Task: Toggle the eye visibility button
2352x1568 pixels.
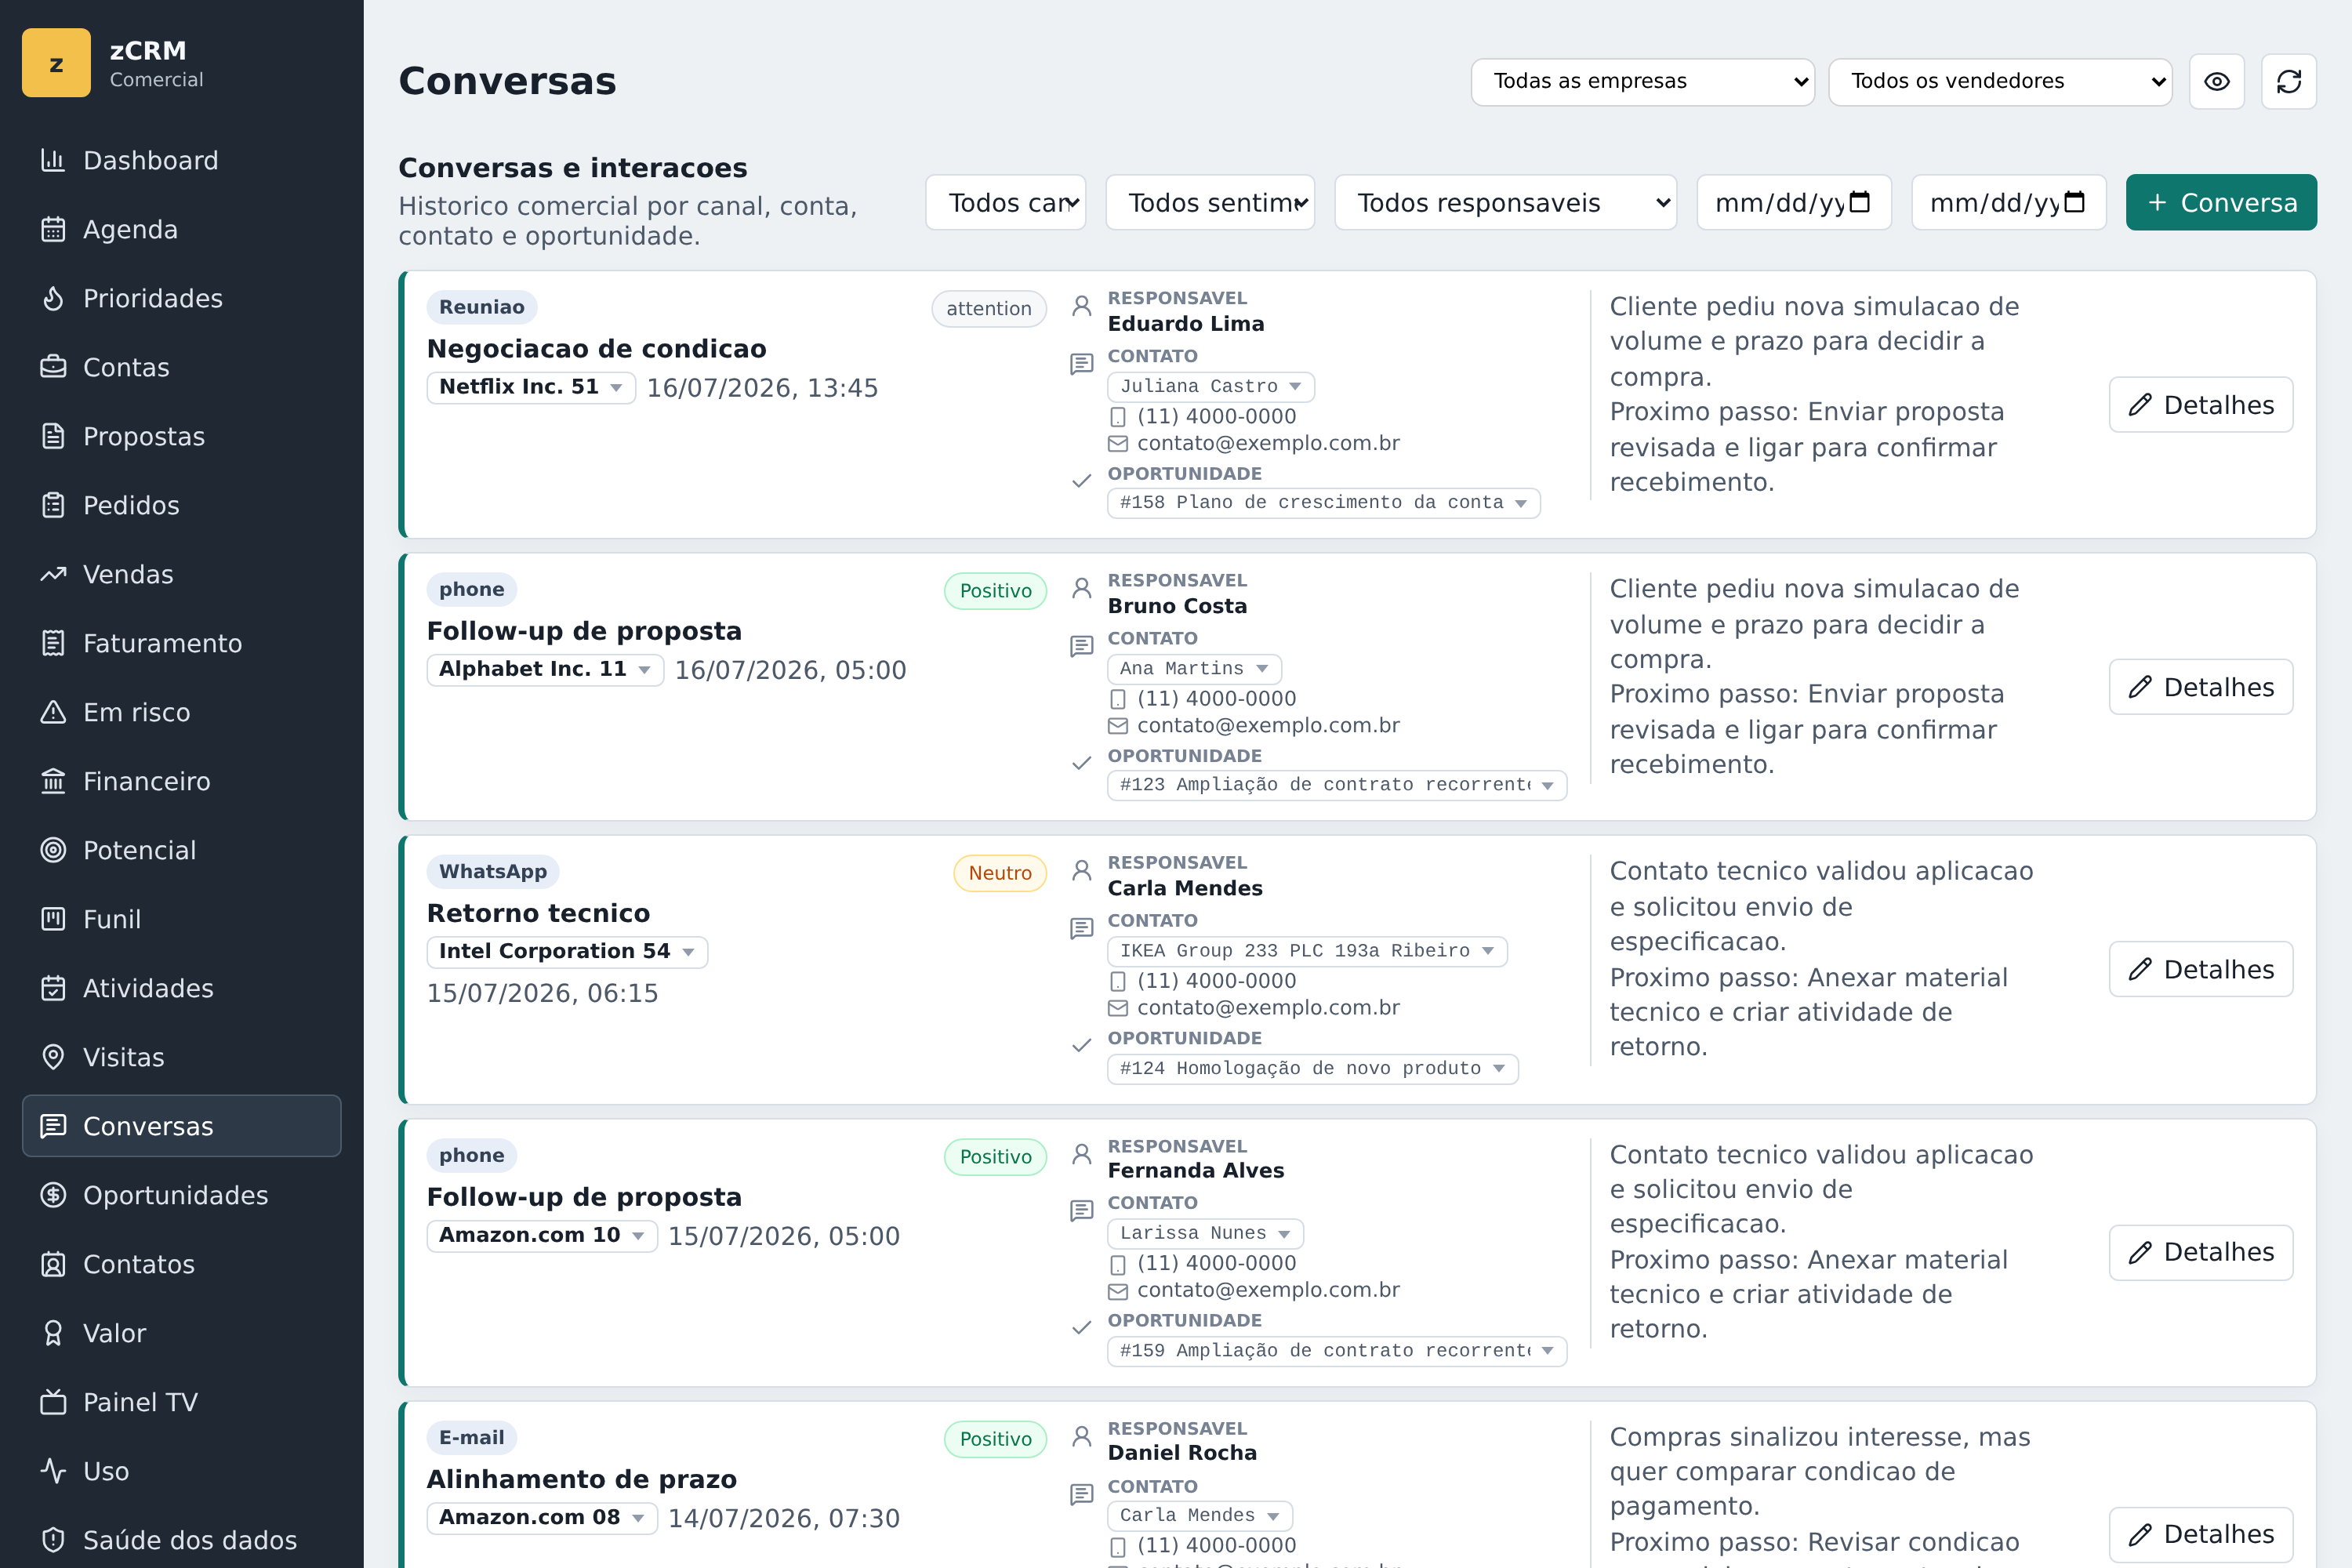Action: pyautogui.click(x=2217, y=81)
